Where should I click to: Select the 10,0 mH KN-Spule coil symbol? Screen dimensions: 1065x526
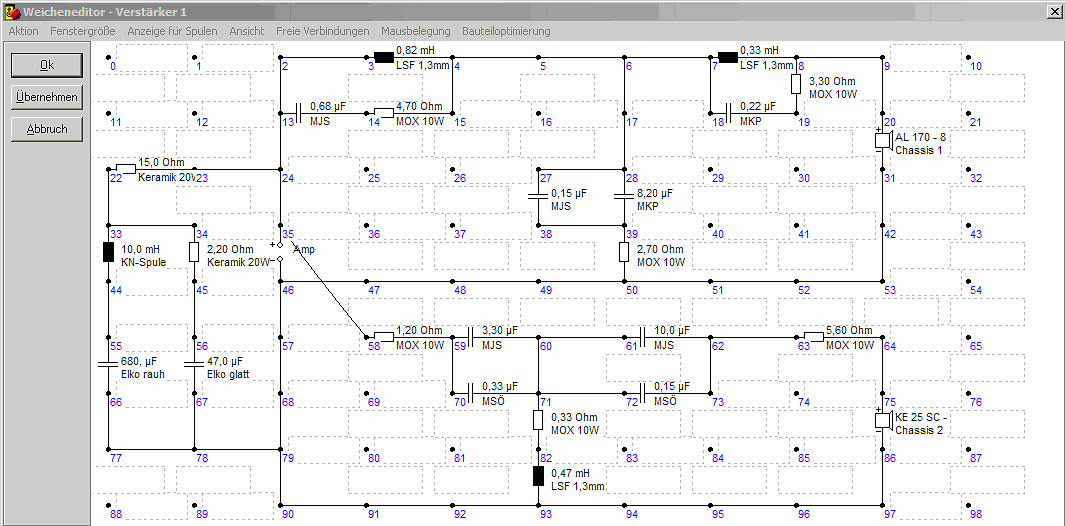[108, 252]
